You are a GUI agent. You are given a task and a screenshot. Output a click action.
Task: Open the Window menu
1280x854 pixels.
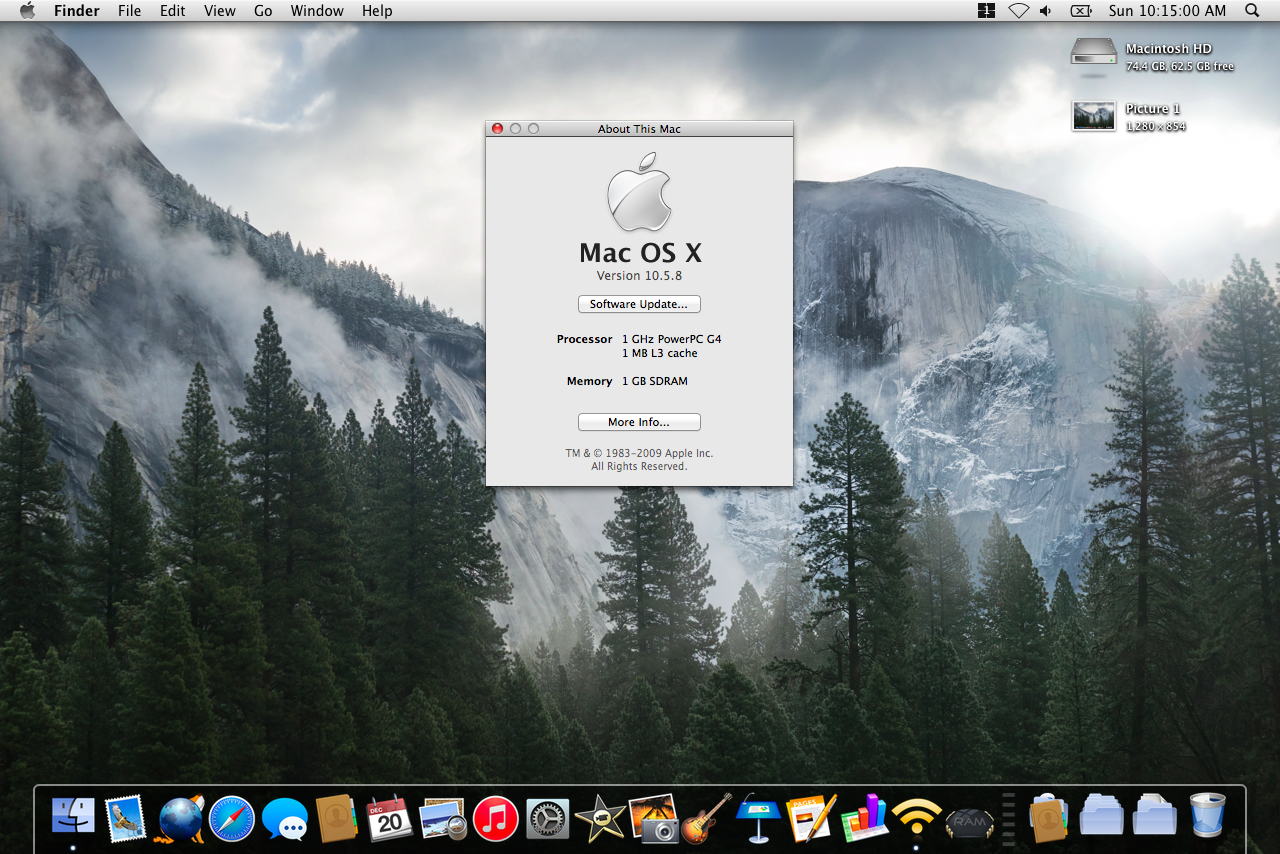point(317,11)
